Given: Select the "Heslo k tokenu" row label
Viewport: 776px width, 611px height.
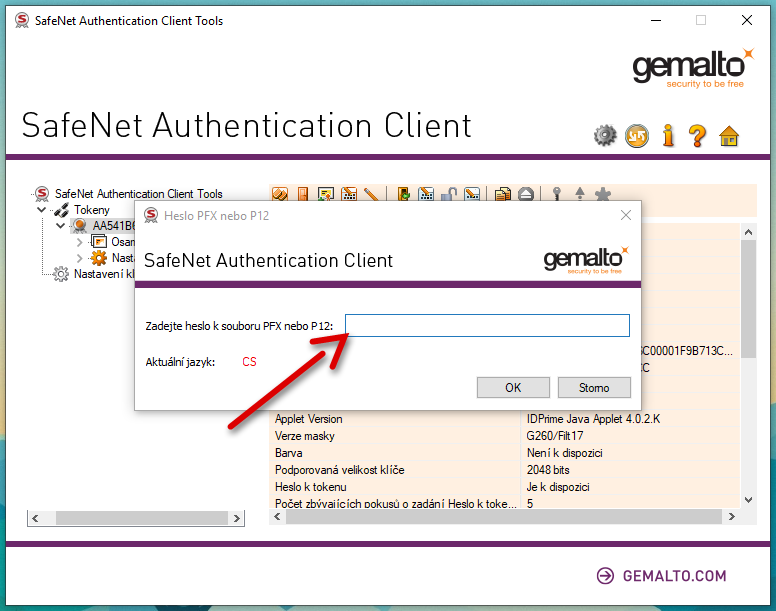Looking at the screenshot, I should [310, 487].
